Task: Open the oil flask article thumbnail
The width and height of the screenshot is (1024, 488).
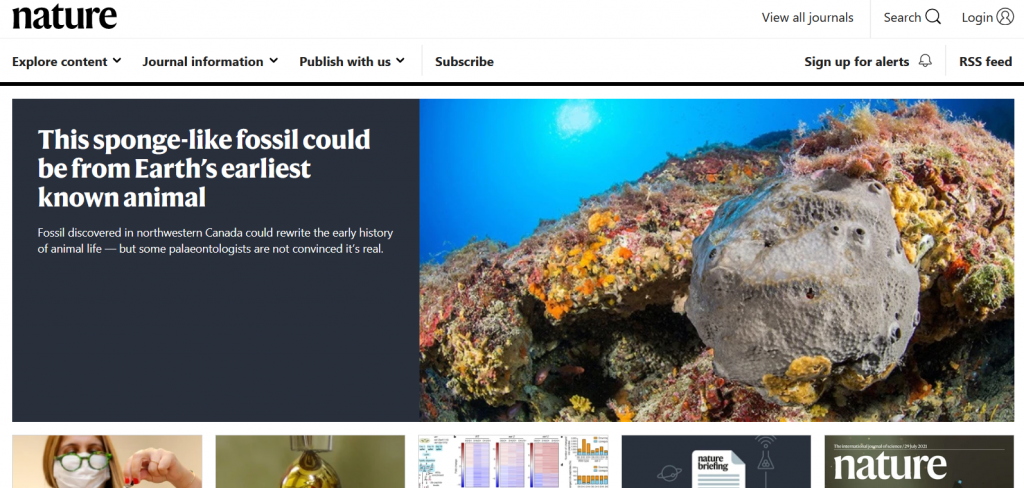Action: point(310,461)
